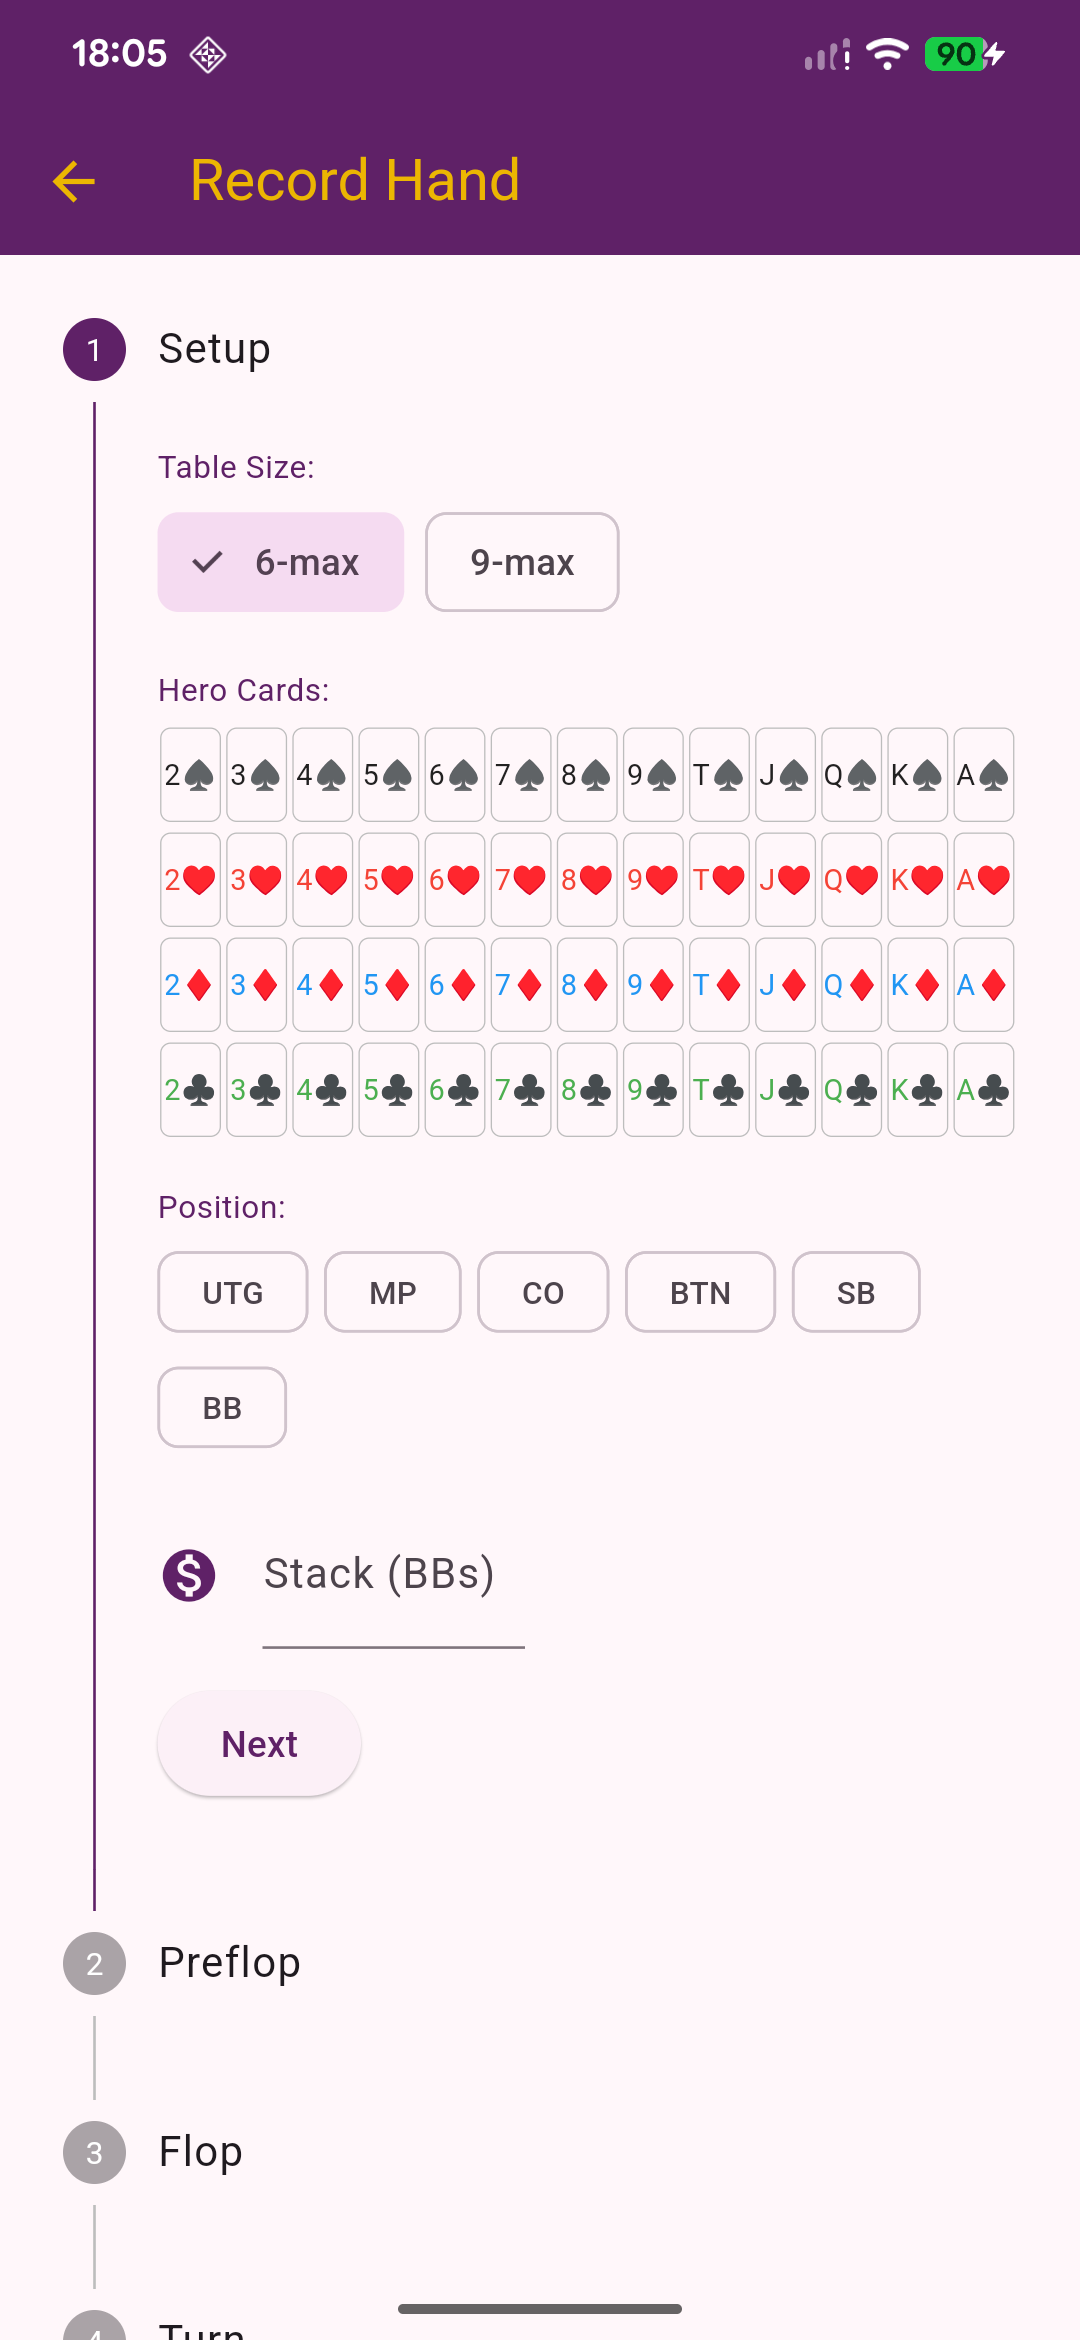Viewport: 1080px width, 2340px height.
Task: Select the Jack of clubs card
Action: tap(785, 1090)
